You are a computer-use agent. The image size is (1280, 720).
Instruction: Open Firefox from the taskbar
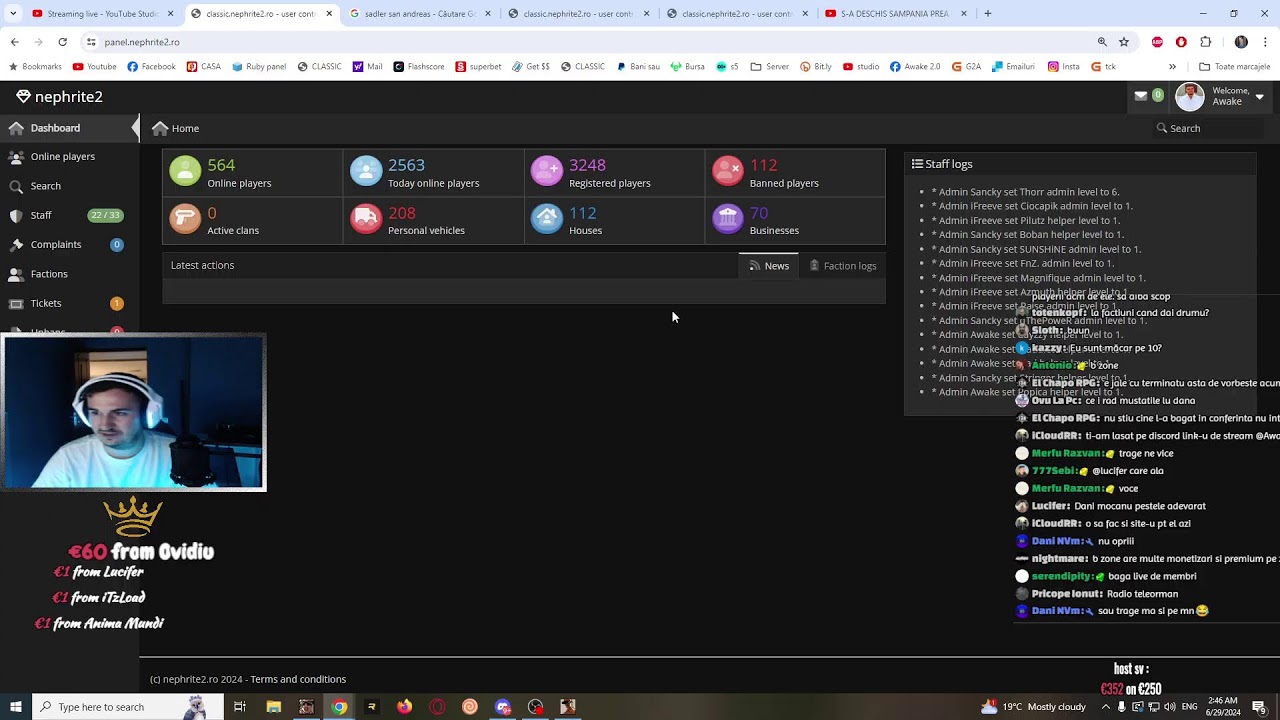click(x=404, y=707)
